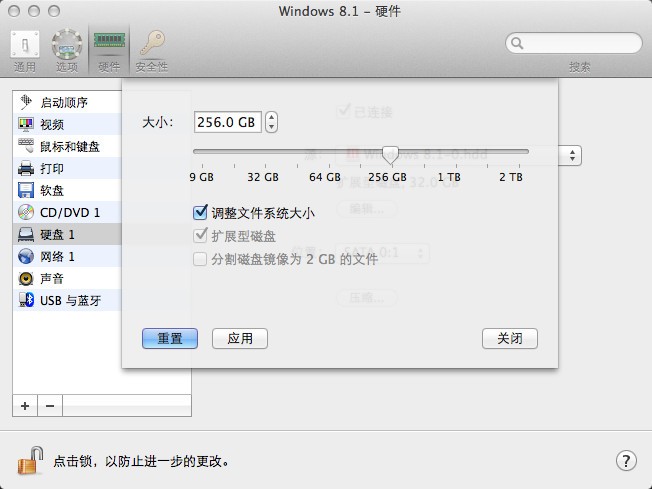
Task: Click the dimmed 编辑... button
Action: click(x=367, y=208)
